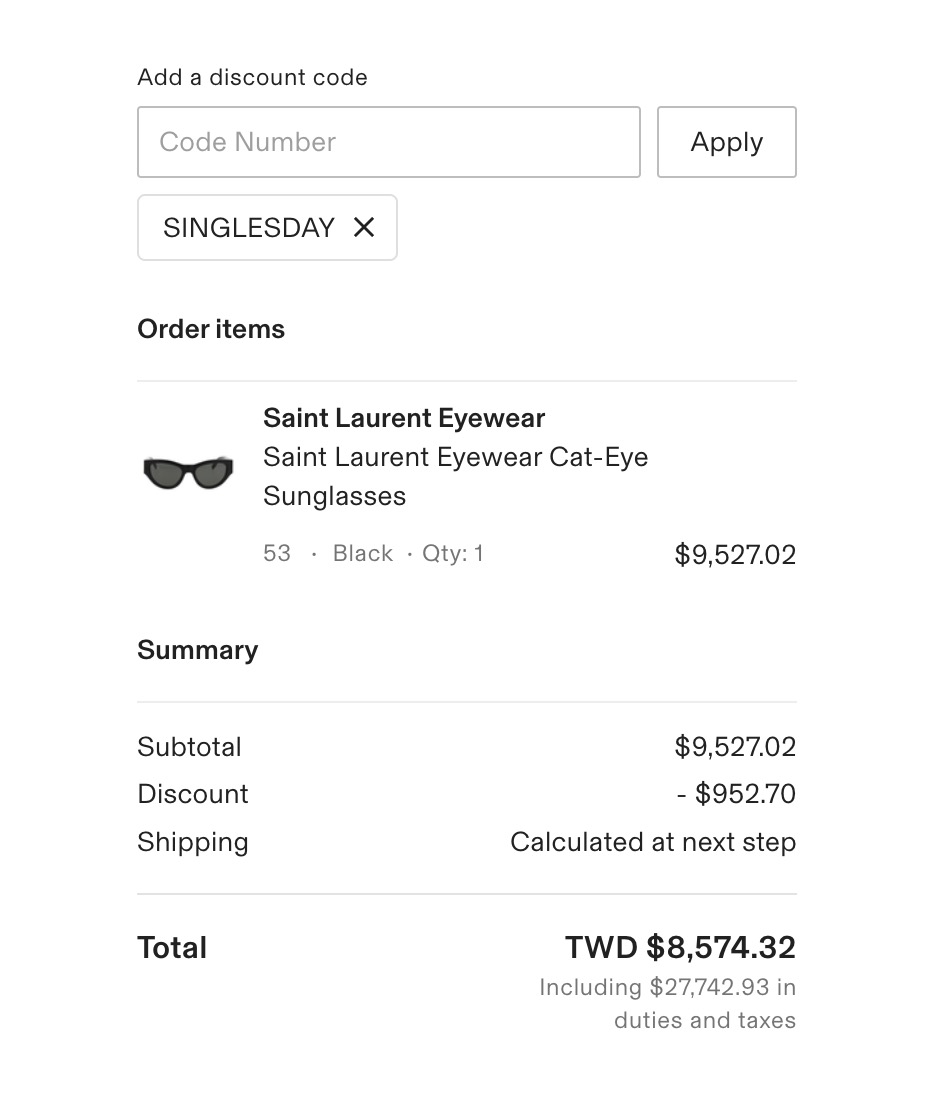The image size is (948, 1098).
Task: Click the Discount row label
Action: (193, 794)
